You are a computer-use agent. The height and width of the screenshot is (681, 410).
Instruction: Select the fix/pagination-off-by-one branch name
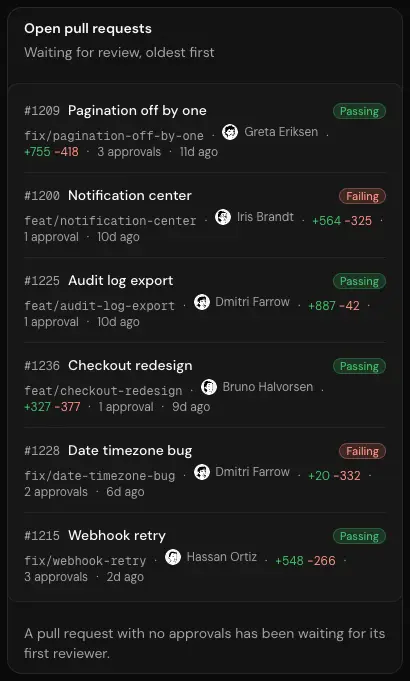(114, 136)
